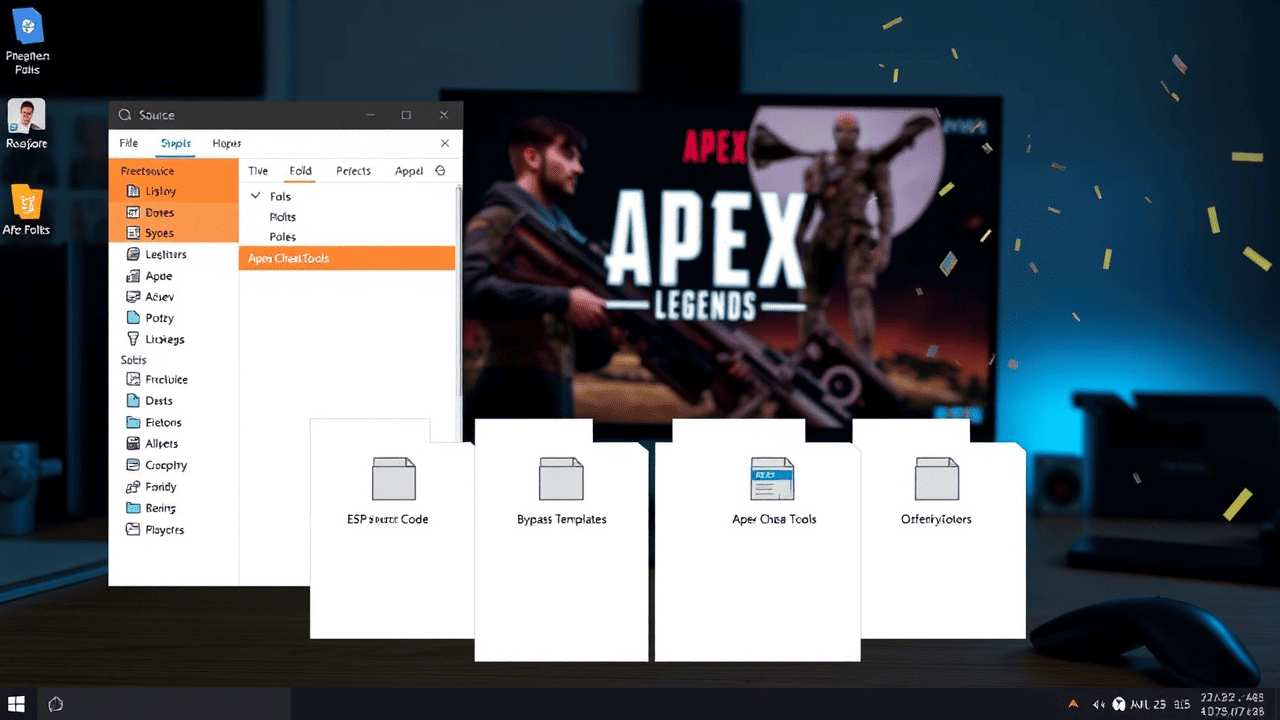This screenshot has height=720, width=1280.
Task: Select the Dotes sidebar item icon
Action: (135, 212)
